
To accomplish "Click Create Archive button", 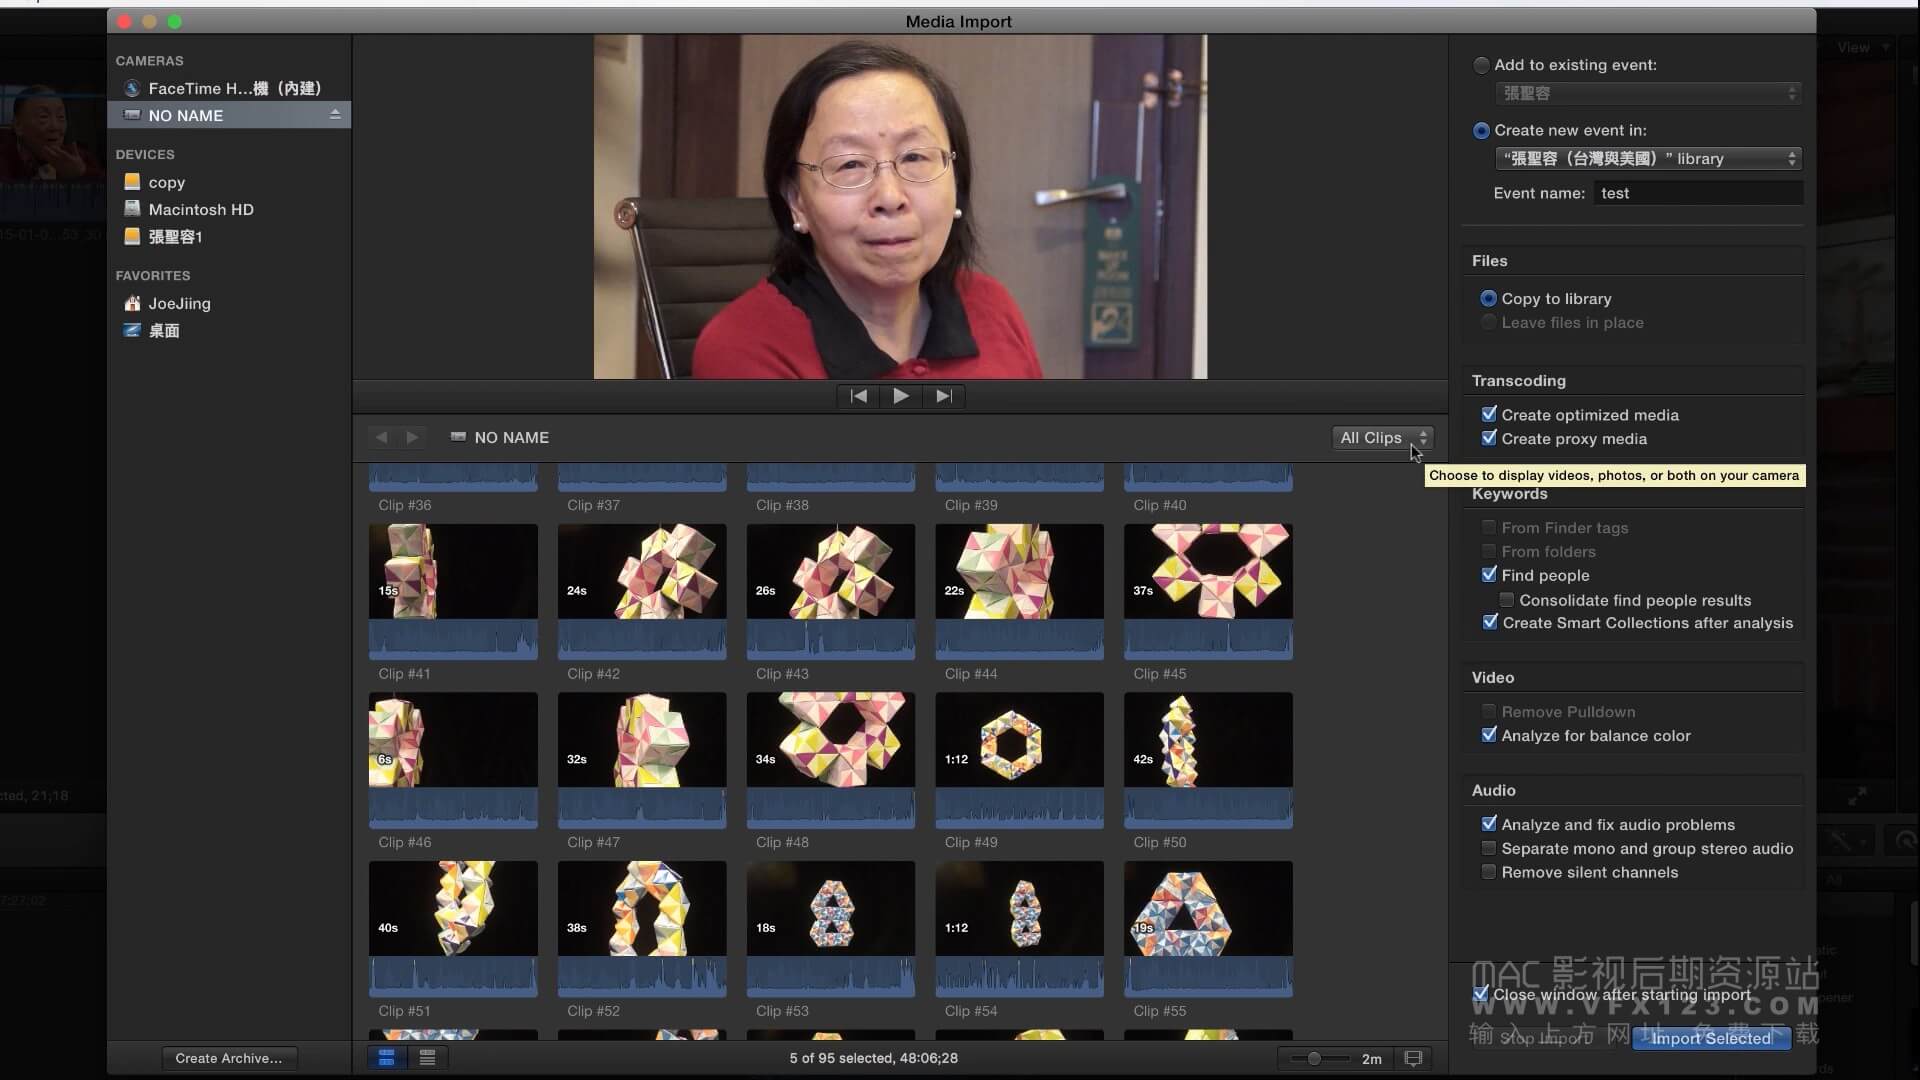I will point(229,1058).
